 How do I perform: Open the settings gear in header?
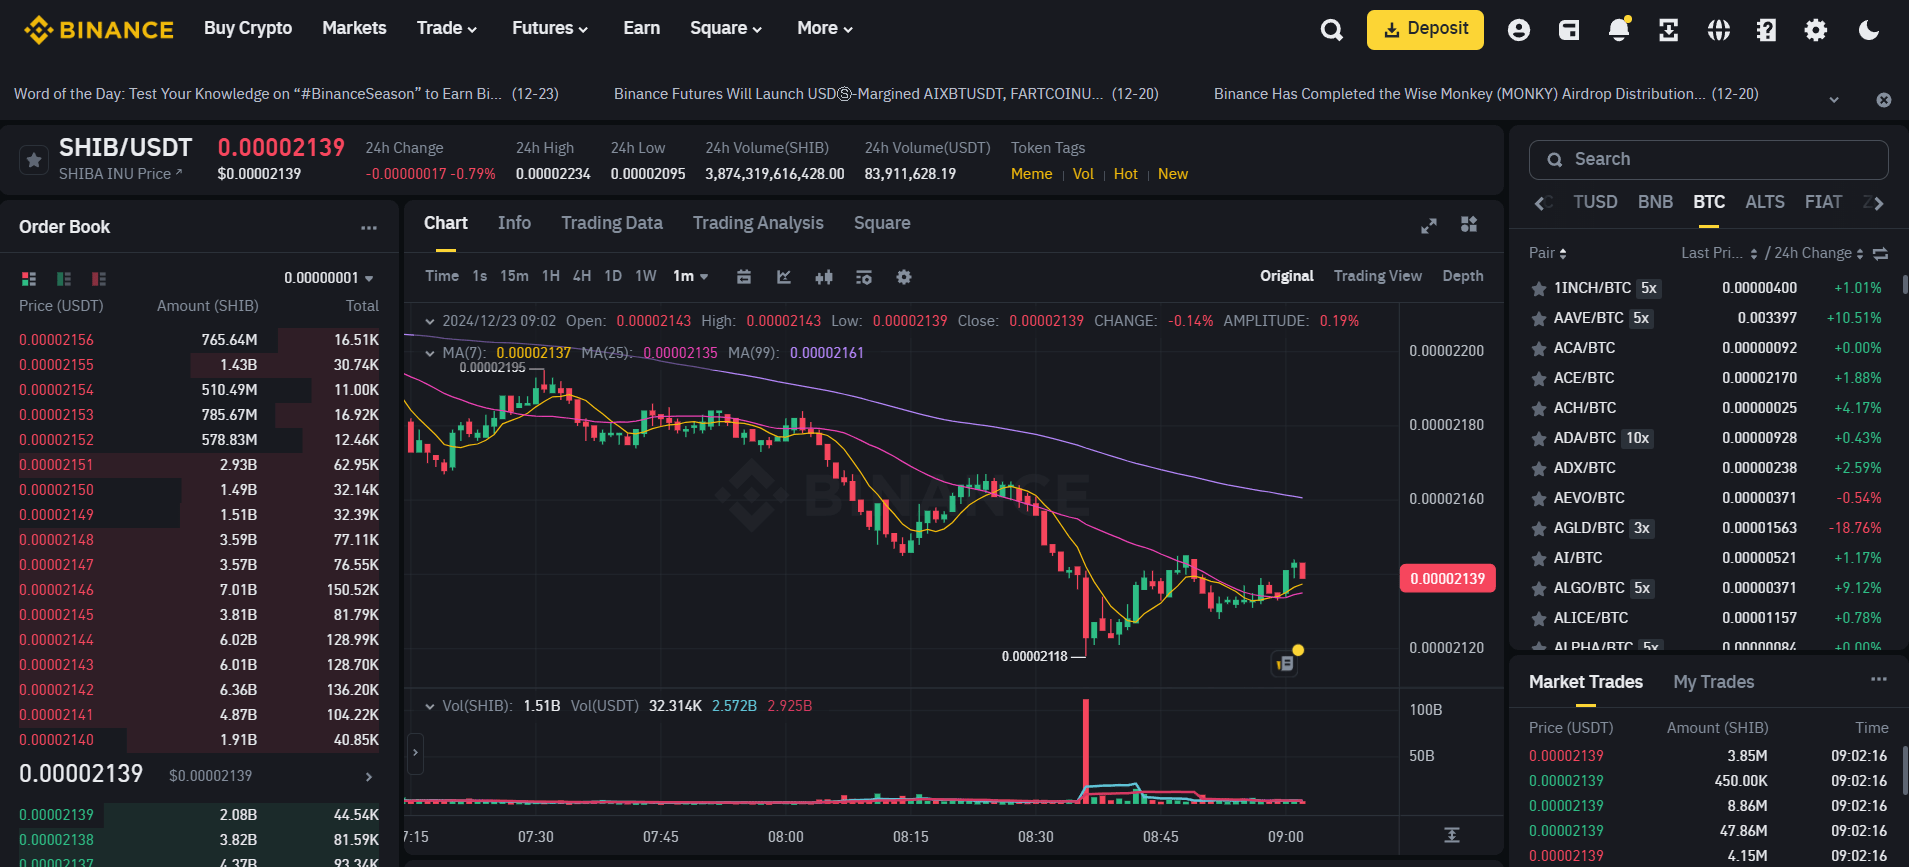click(x=1816, y=30)
